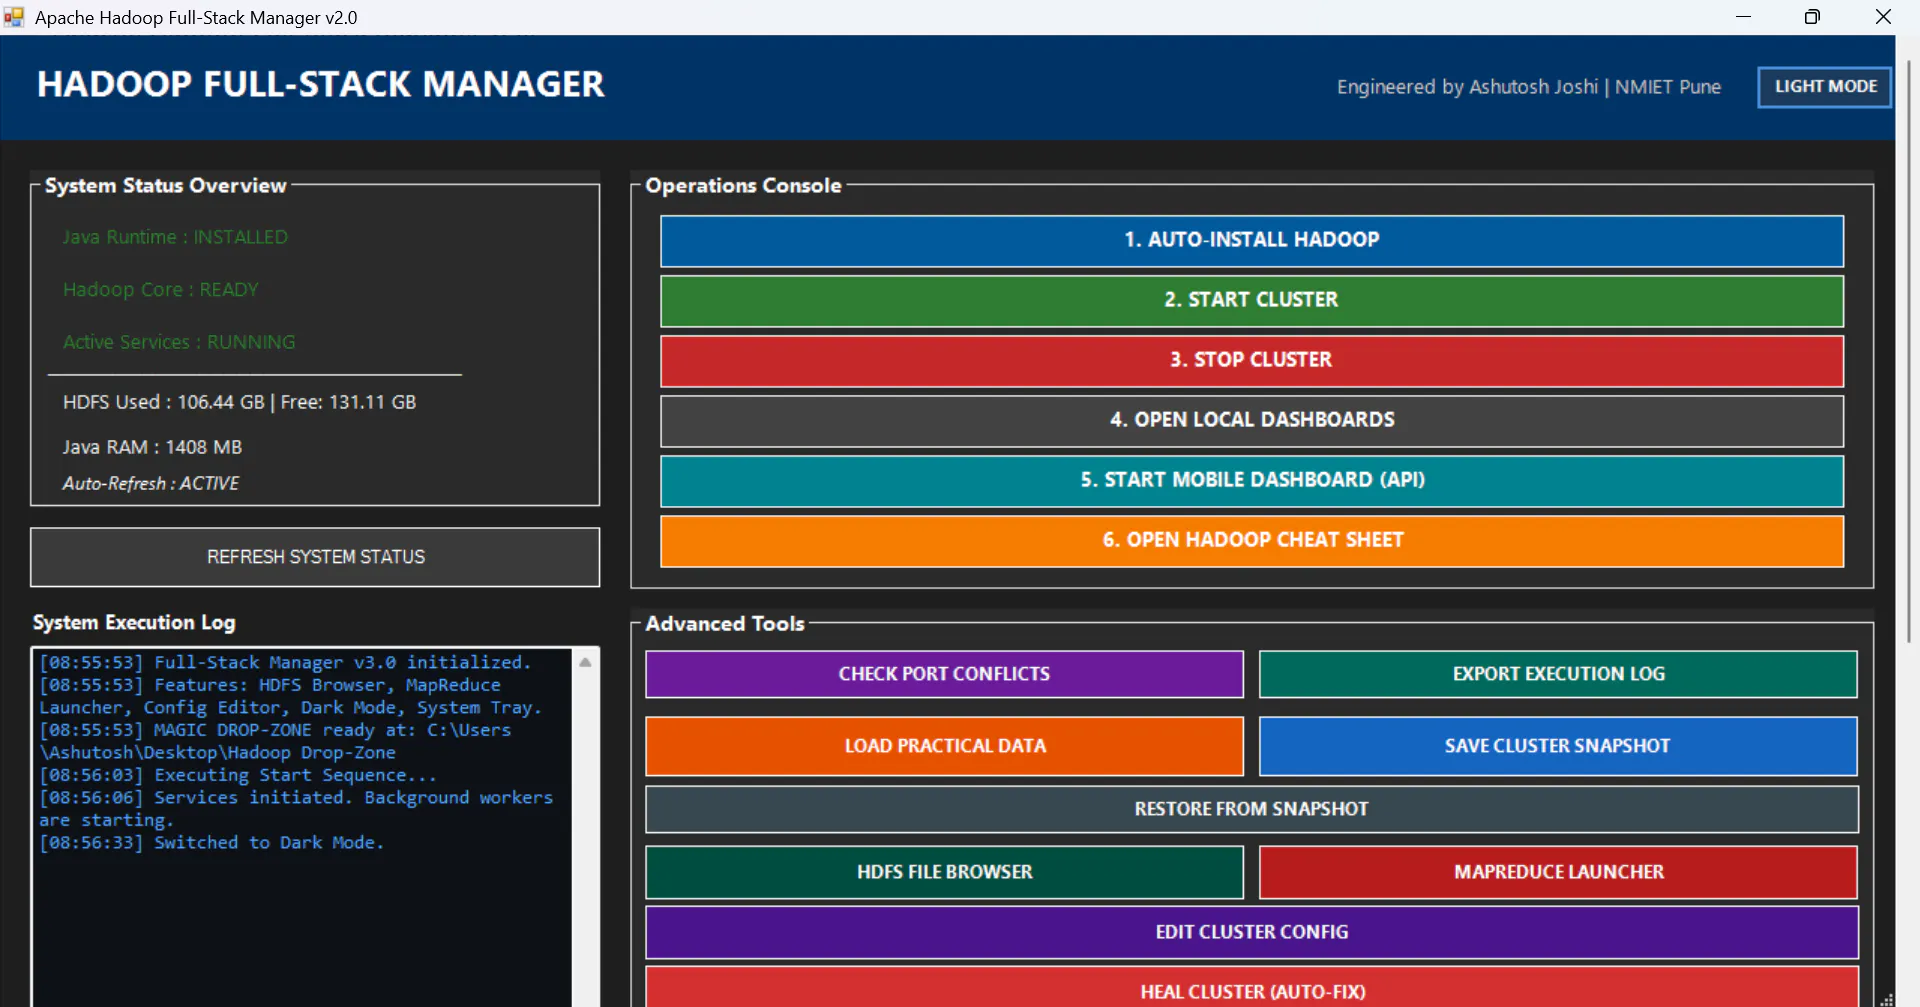Open local dashboards

(x=1252, y=420)
